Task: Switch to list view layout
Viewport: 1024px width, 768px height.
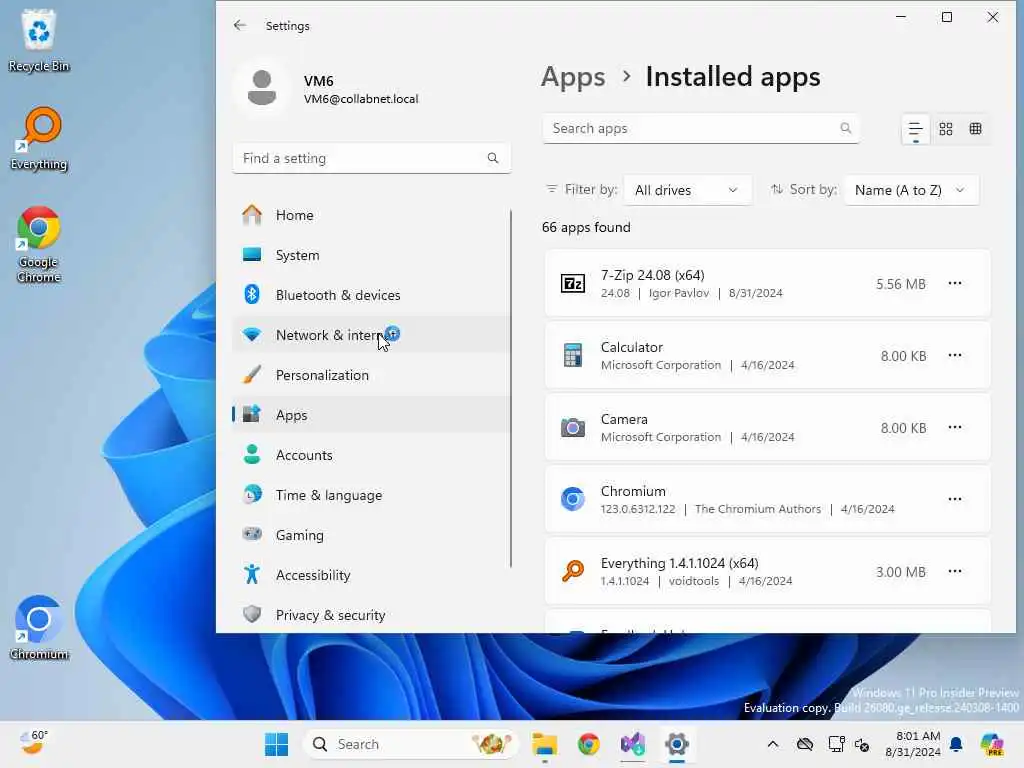Action: (915, 129)
